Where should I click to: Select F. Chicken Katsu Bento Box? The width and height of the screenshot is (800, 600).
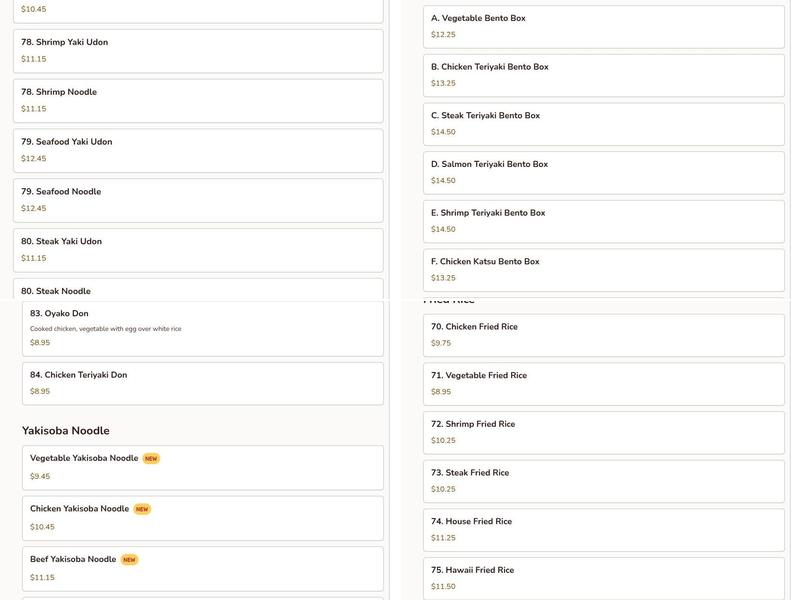click(x=603, y=270)
